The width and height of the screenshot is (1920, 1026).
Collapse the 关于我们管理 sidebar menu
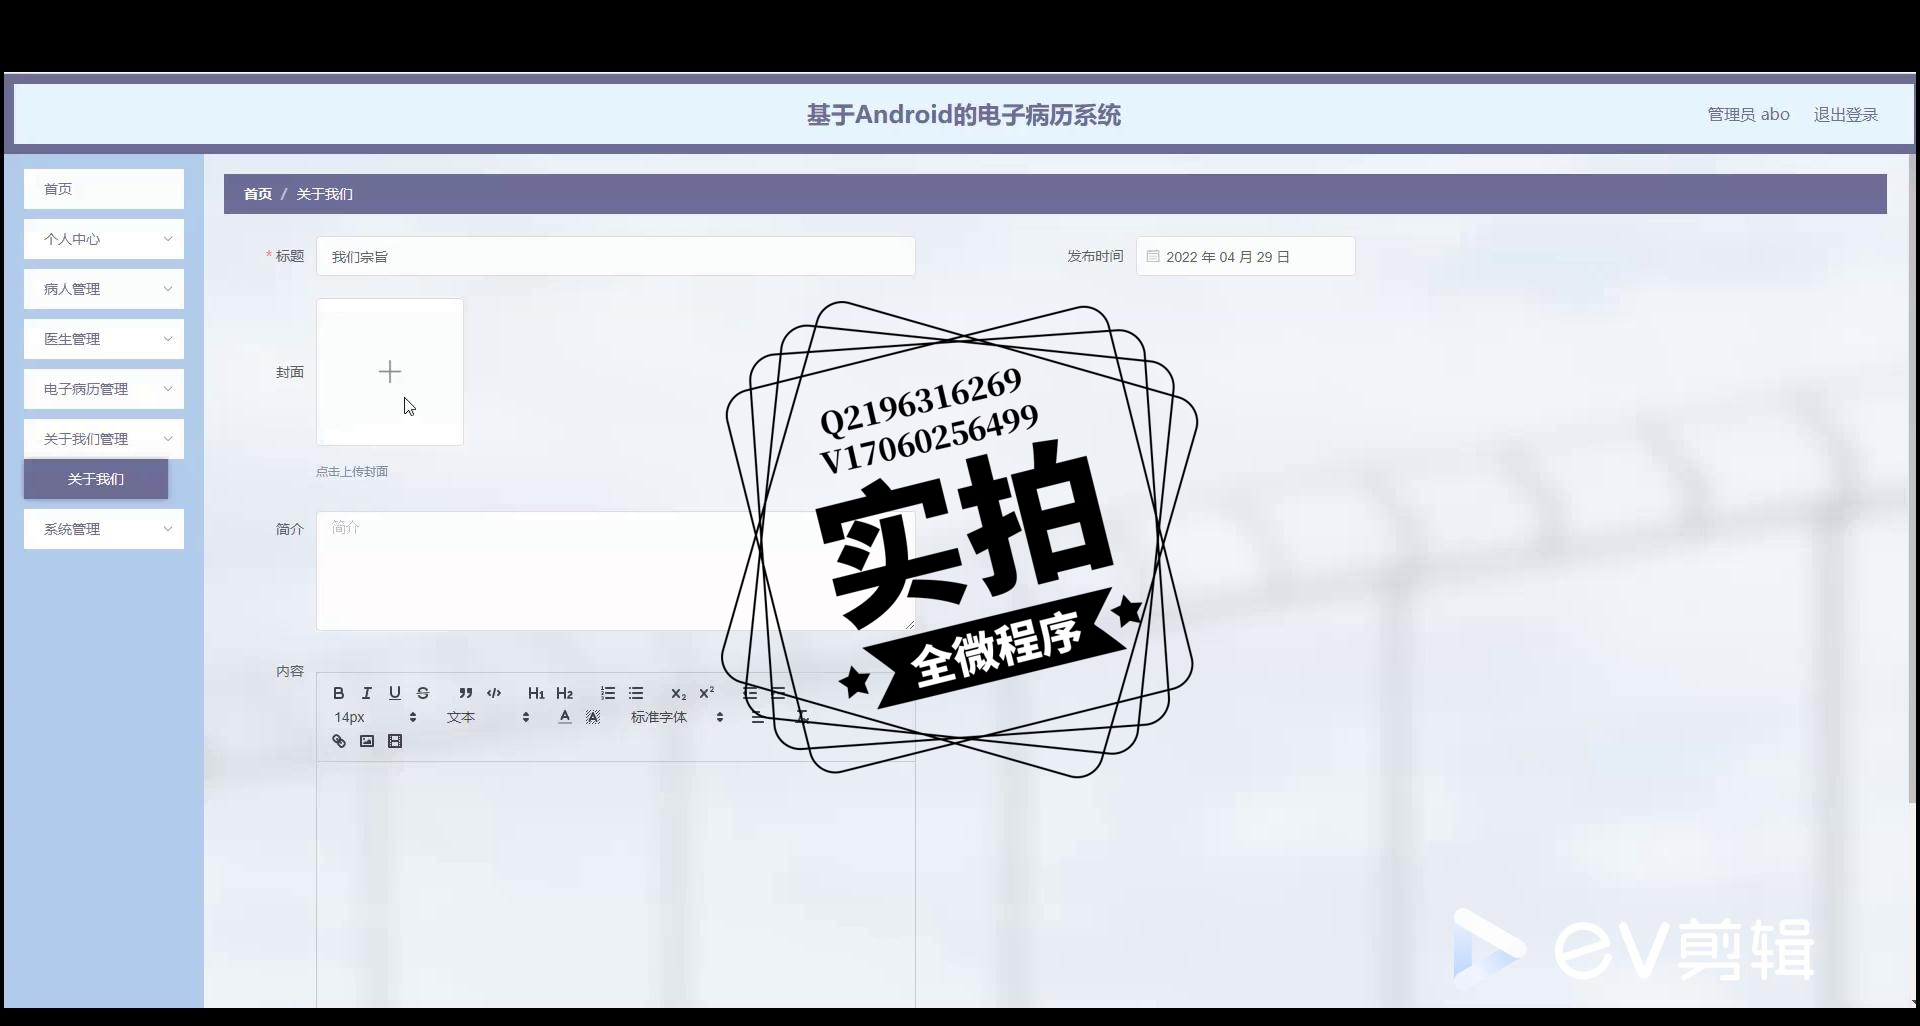104,439
